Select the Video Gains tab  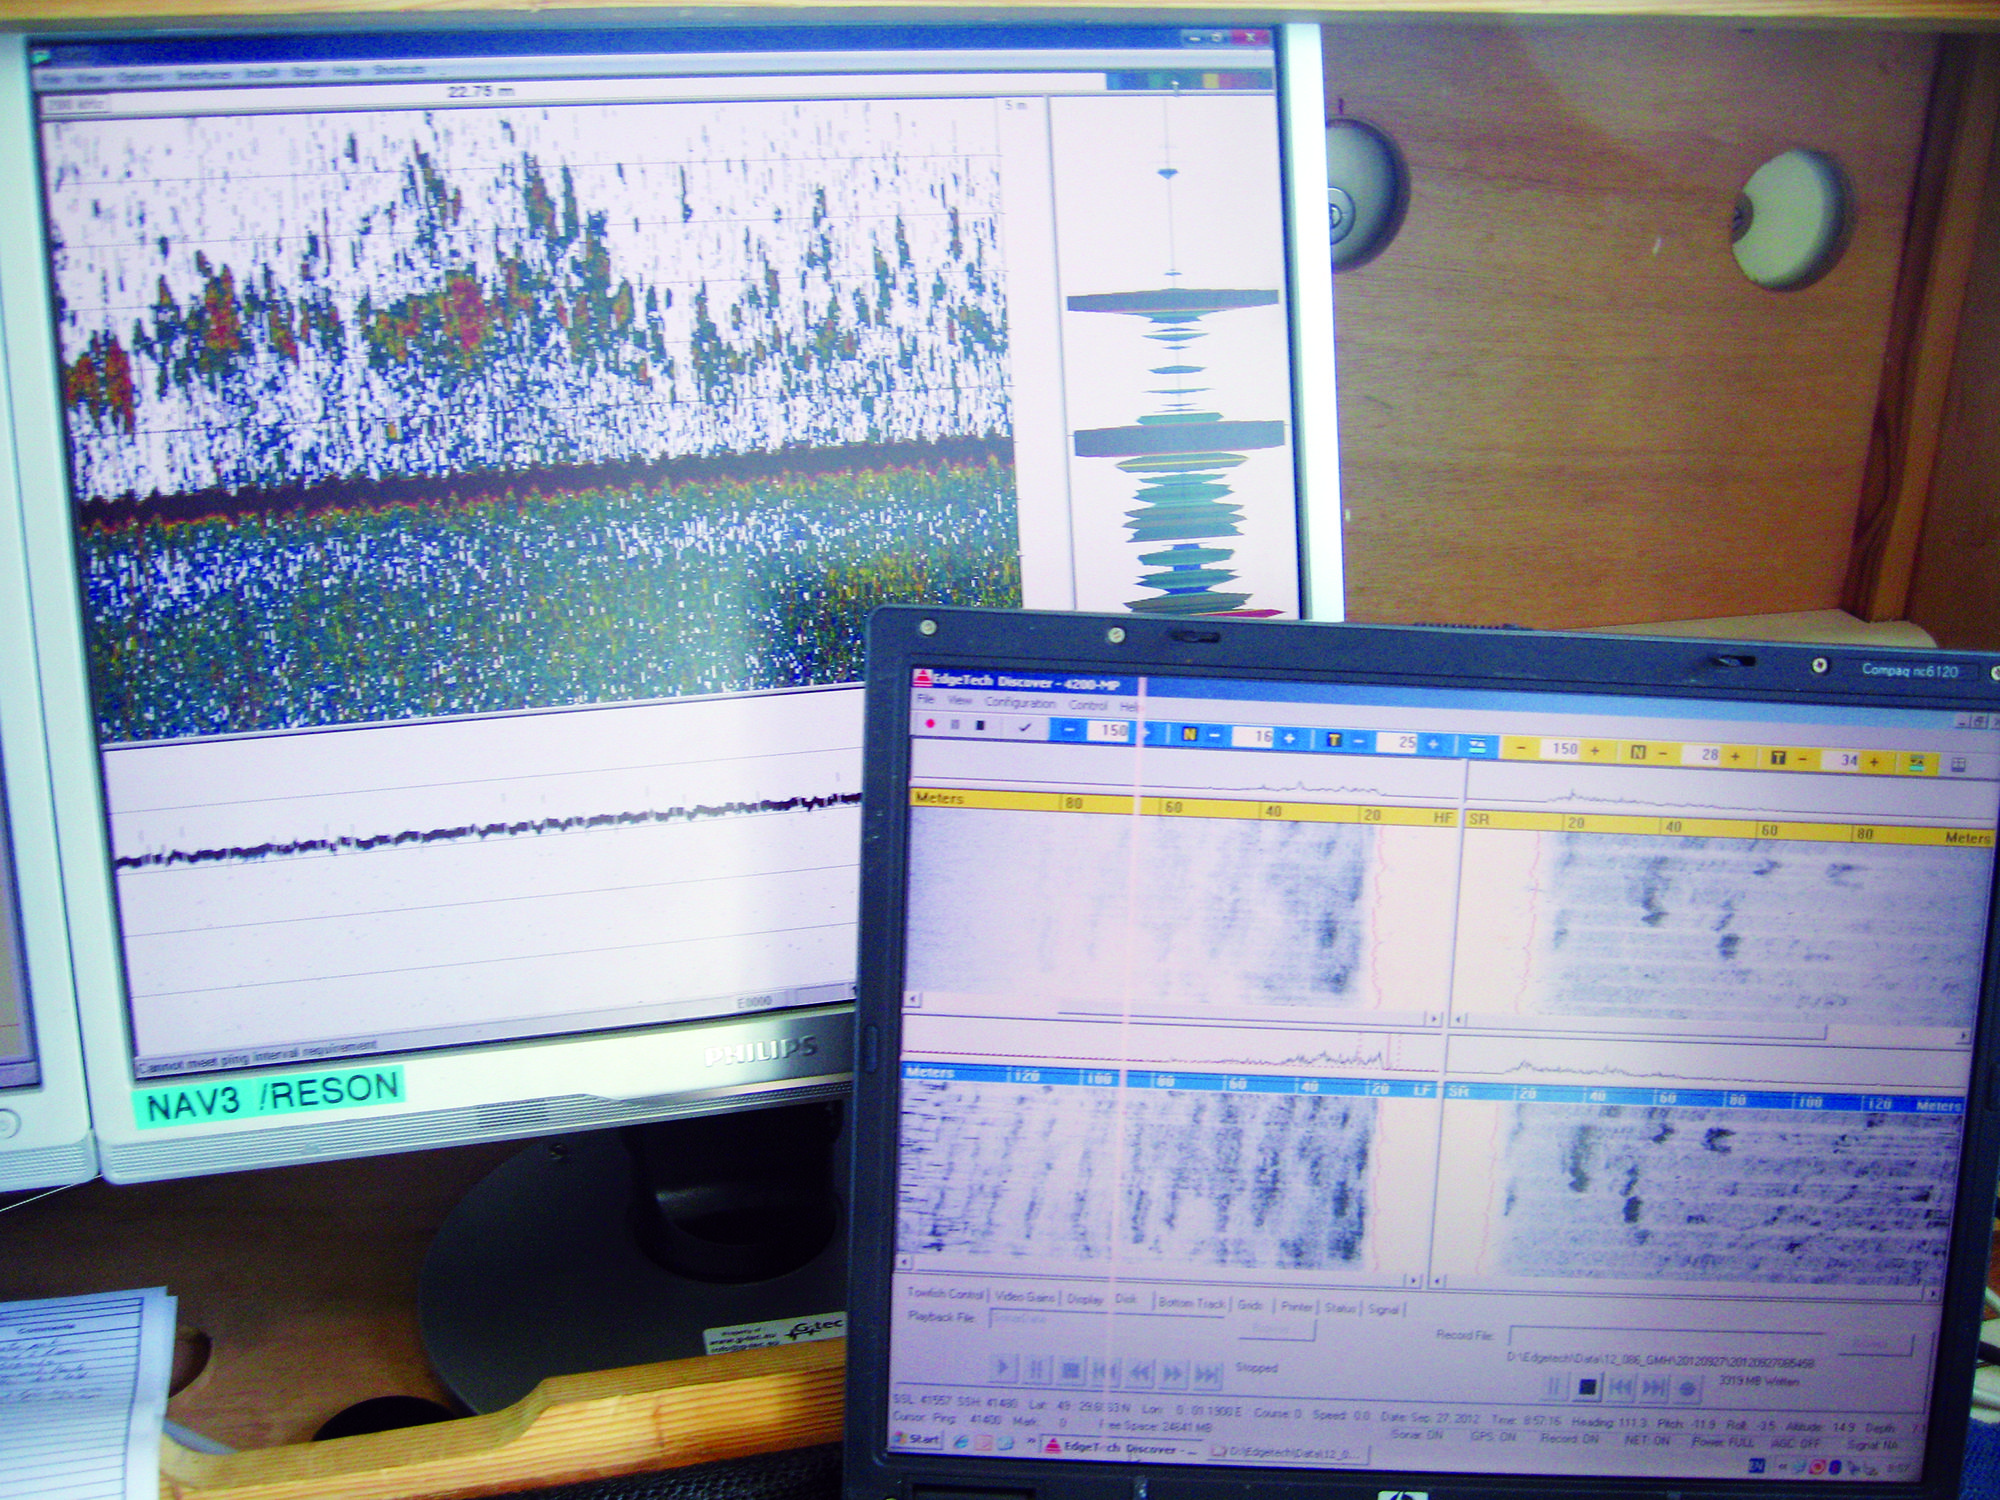point(1024,1297)
